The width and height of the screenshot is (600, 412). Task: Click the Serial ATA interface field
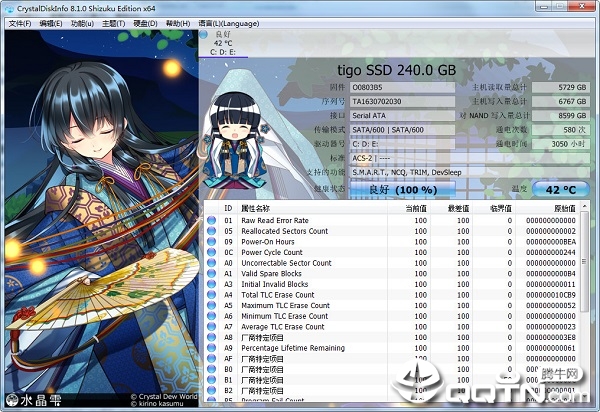point(402,116)
